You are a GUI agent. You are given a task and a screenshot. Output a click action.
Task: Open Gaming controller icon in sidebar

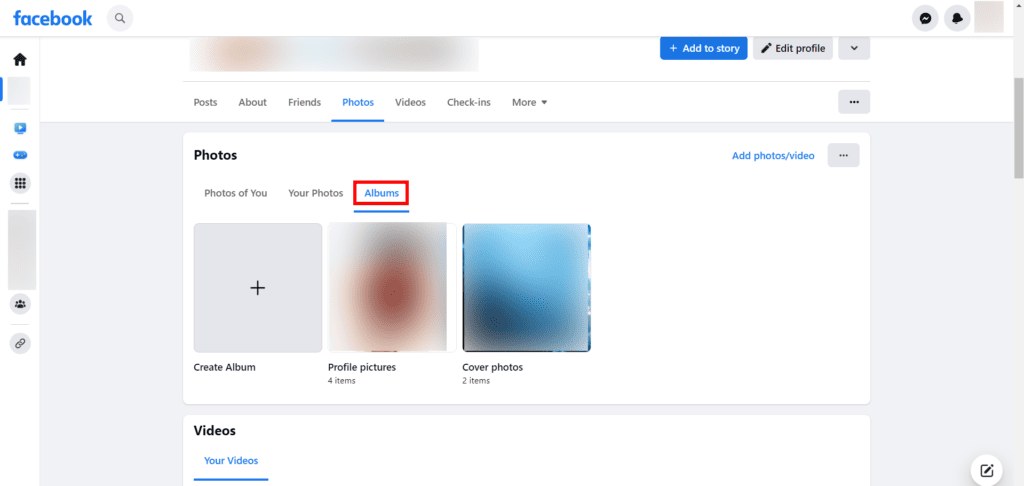tap(20, 155)
